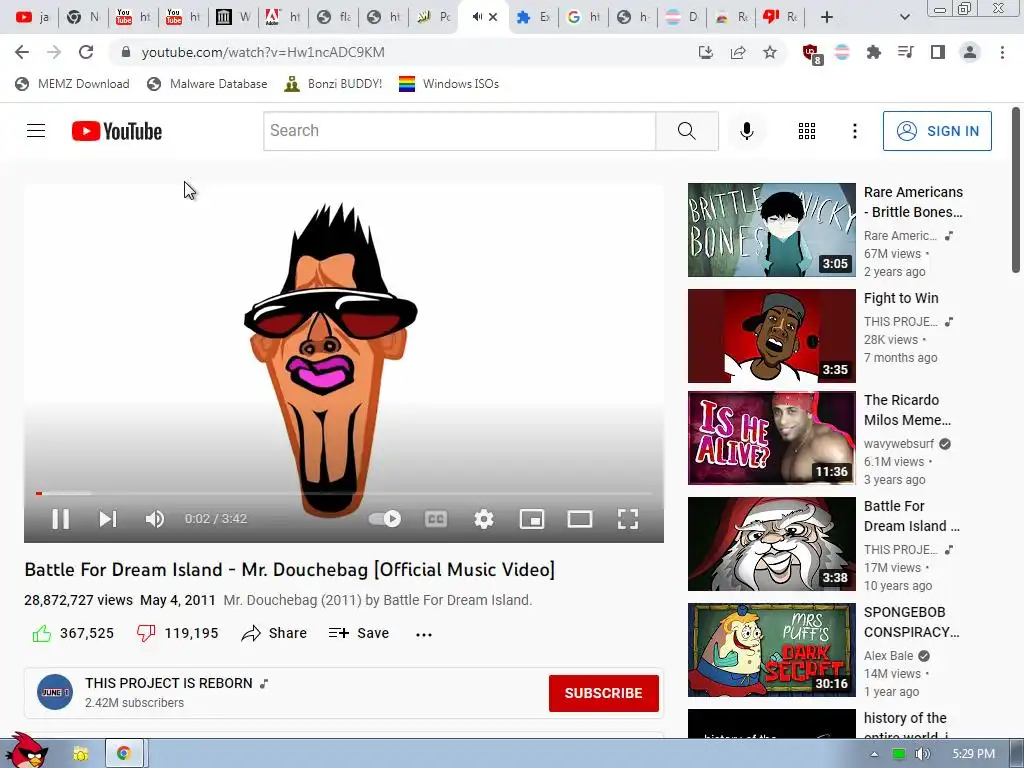This screenshot has width=1024, height=768.
Task: Toggle the autoplay switch
Action: point(385,519)
